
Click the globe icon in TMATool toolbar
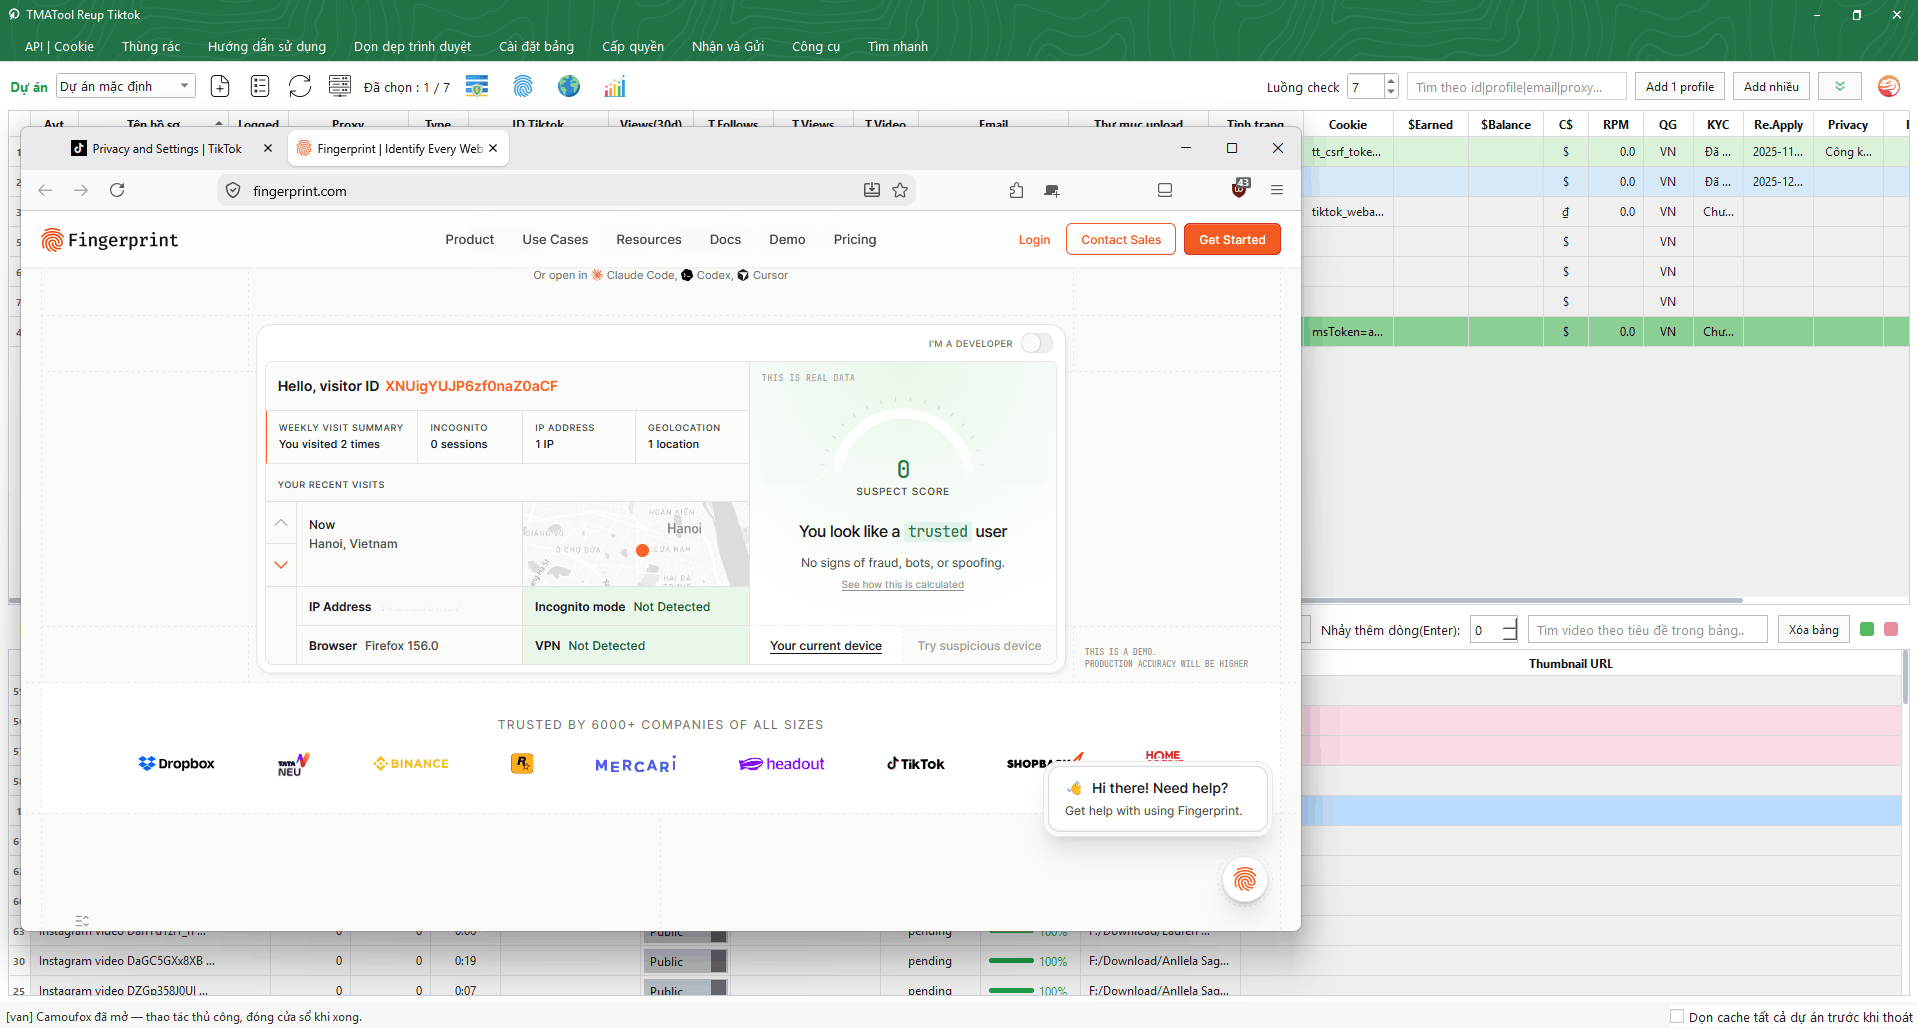pyautogui.click(x=569, y=87)
